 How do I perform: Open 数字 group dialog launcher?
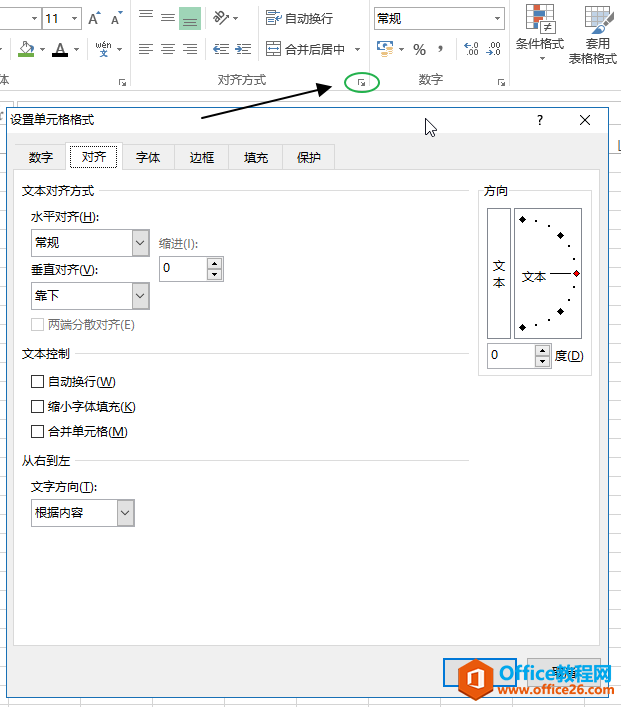[501, 83]
